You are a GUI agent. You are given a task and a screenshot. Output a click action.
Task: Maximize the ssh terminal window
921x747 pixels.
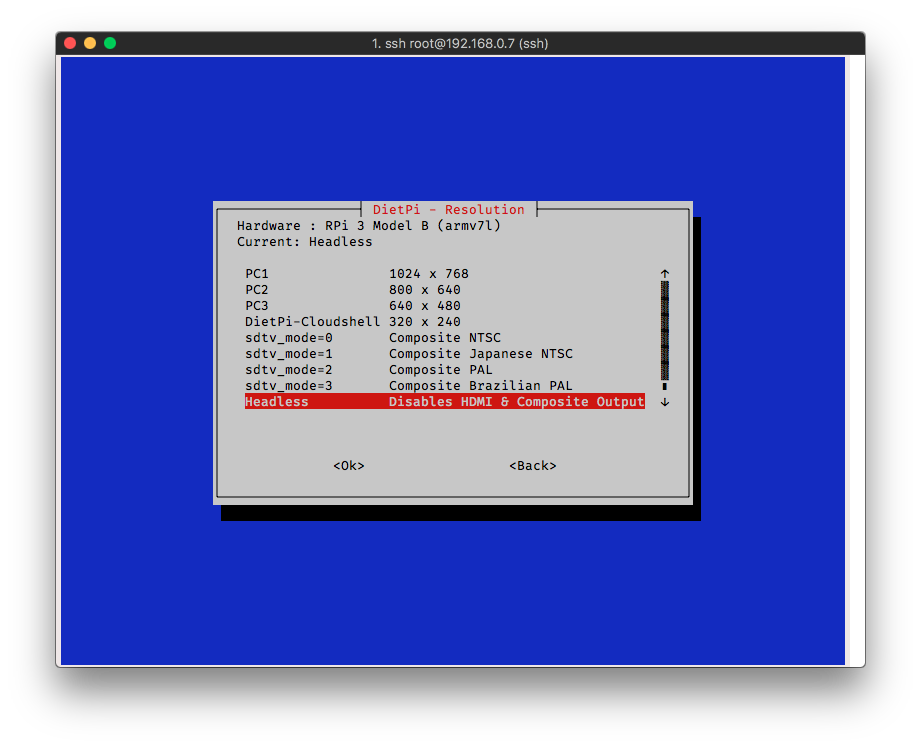(x=110, y=43)
